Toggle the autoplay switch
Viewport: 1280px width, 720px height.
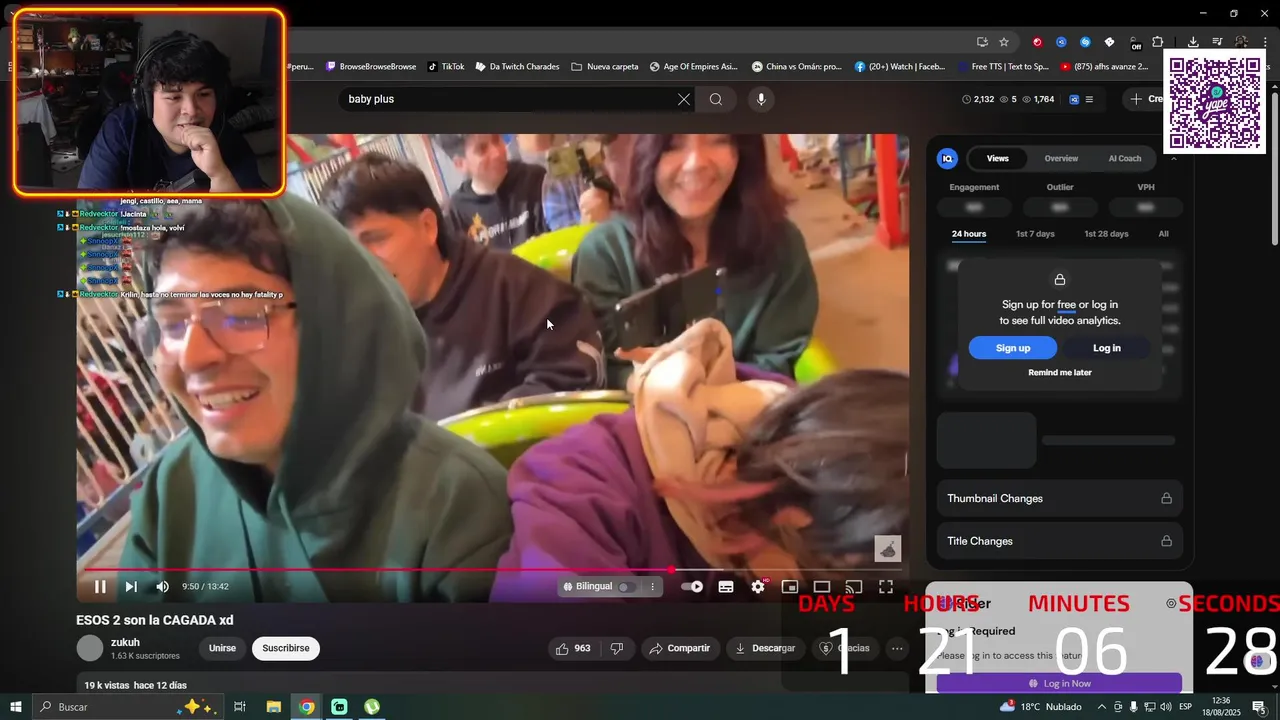pyautogui.click(x=692, y=587)
